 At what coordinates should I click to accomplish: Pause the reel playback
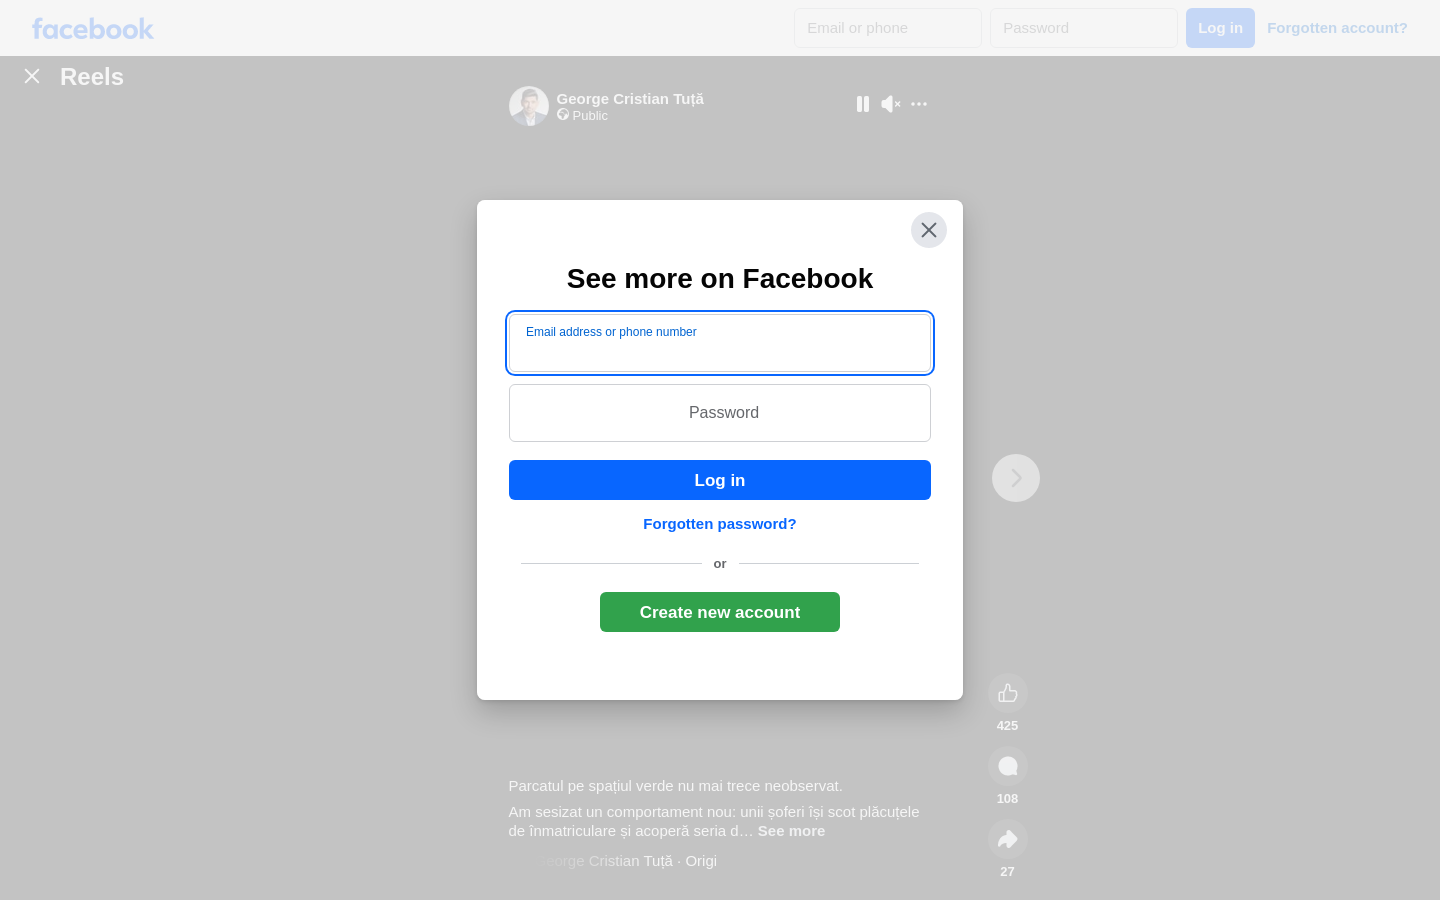click(x=863, y=104)
